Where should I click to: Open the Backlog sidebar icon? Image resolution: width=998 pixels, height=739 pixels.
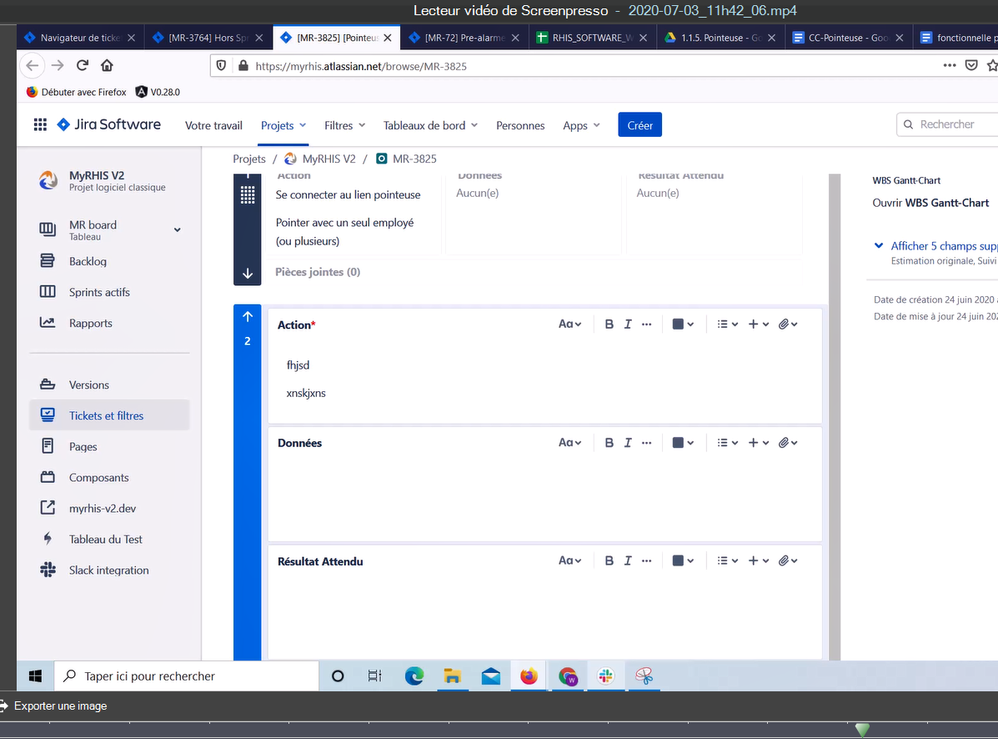point(47,261)
